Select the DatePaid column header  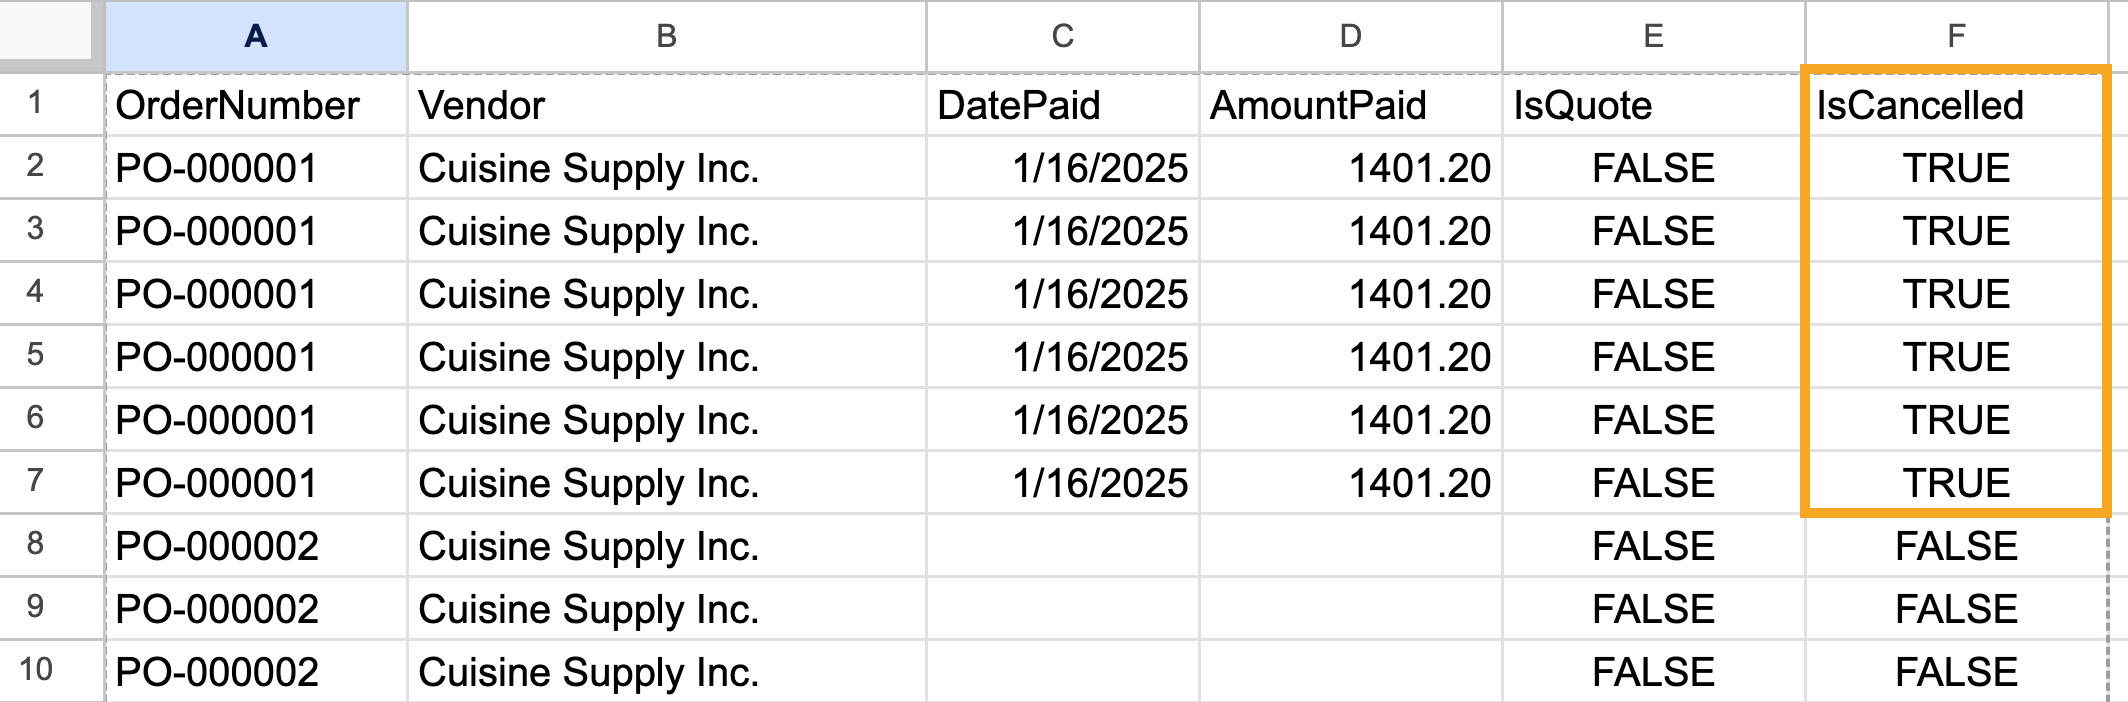coord(1063,37)
